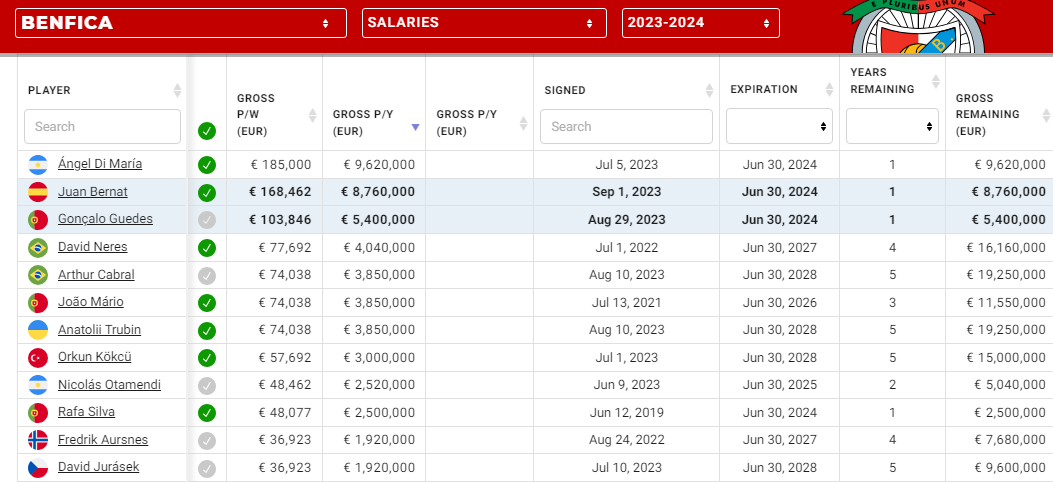Open the Years Remaining filter dropdown
The width and height of the screenshot is (1053, 482).
(892, 126)
